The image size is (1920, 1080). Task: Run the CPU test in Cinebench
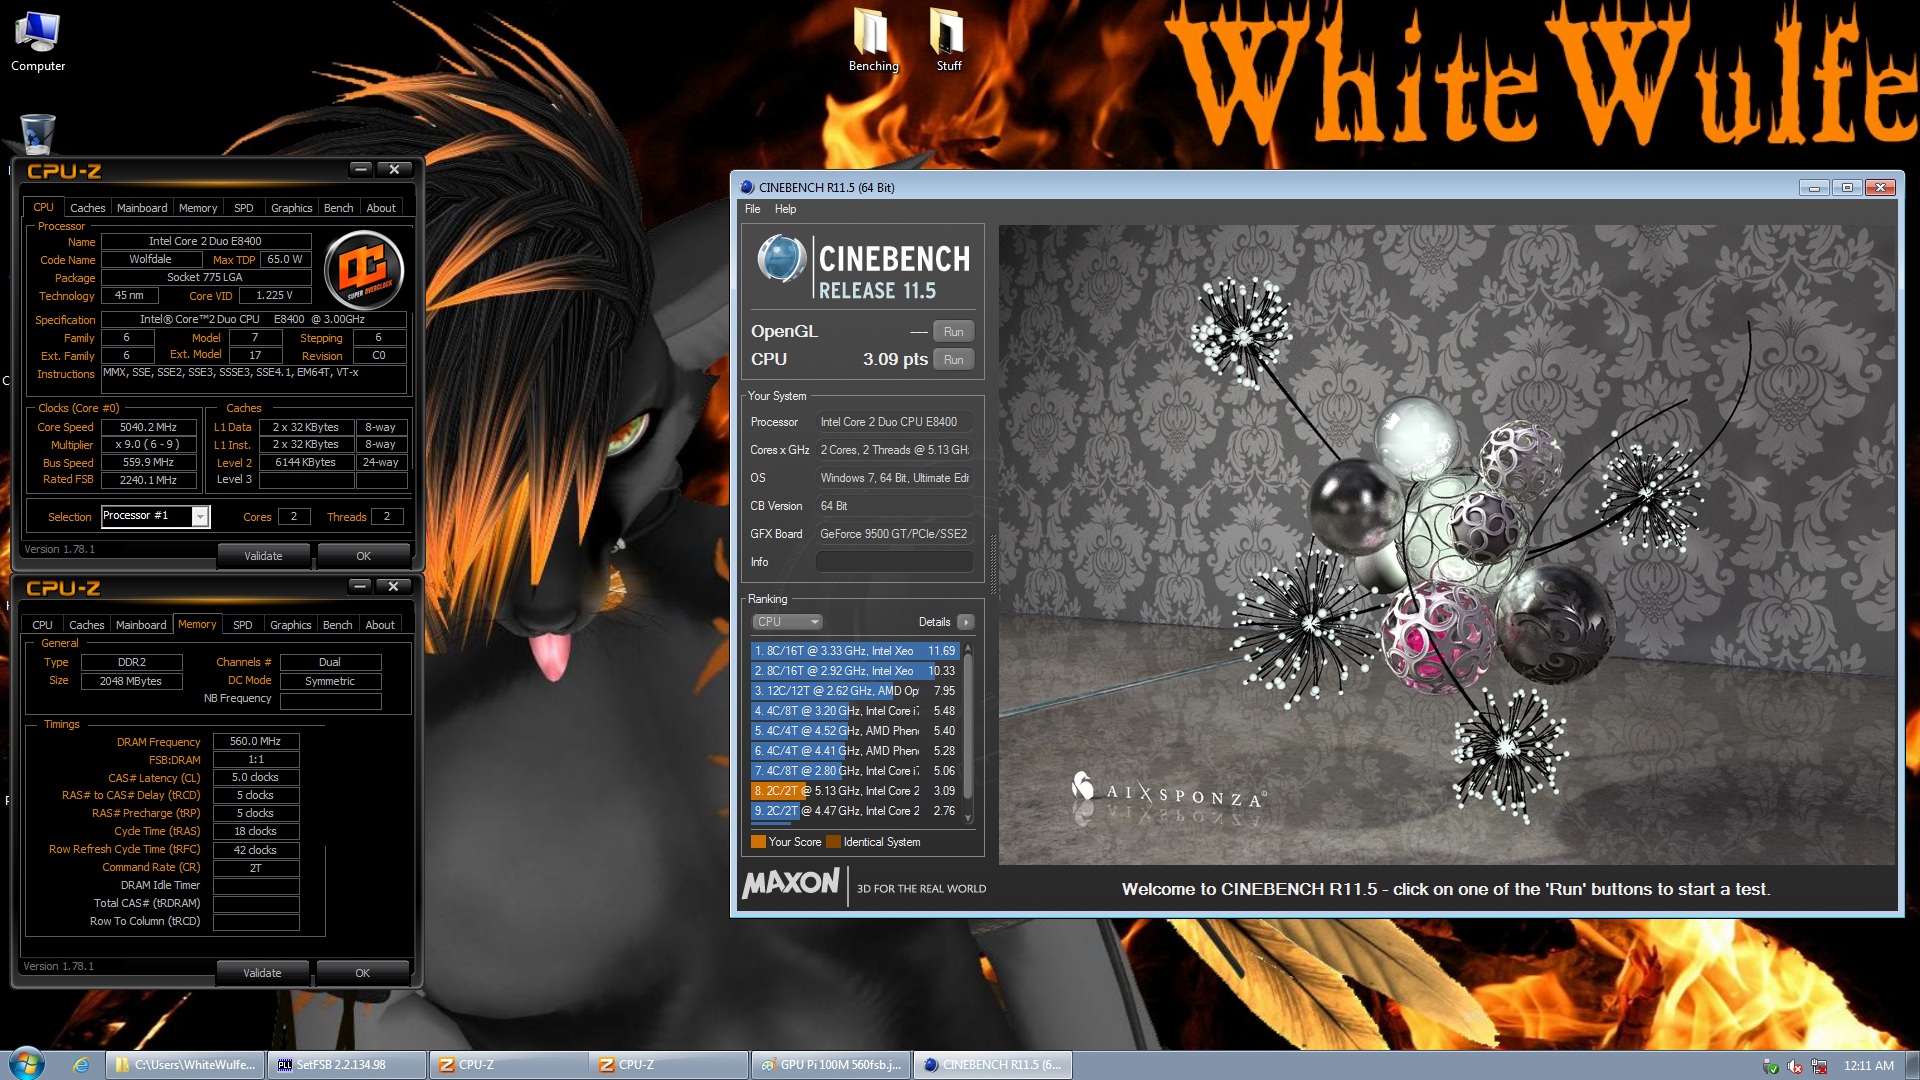[953, 360]
